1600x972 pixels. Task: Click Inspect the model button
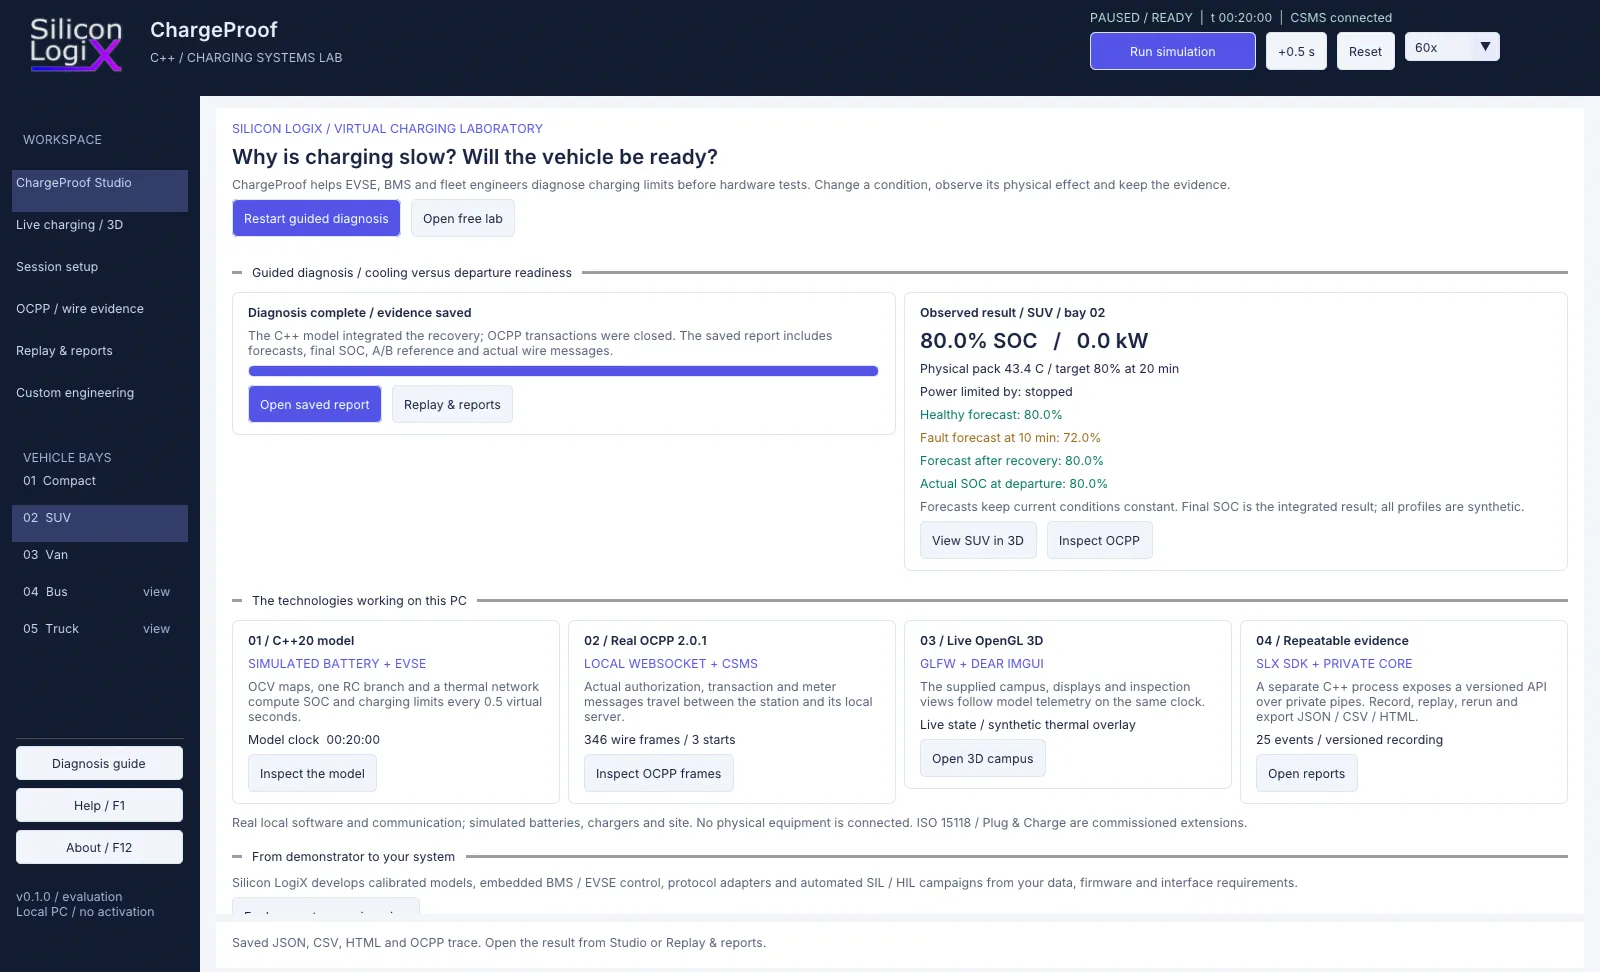[x=312, y=773]
